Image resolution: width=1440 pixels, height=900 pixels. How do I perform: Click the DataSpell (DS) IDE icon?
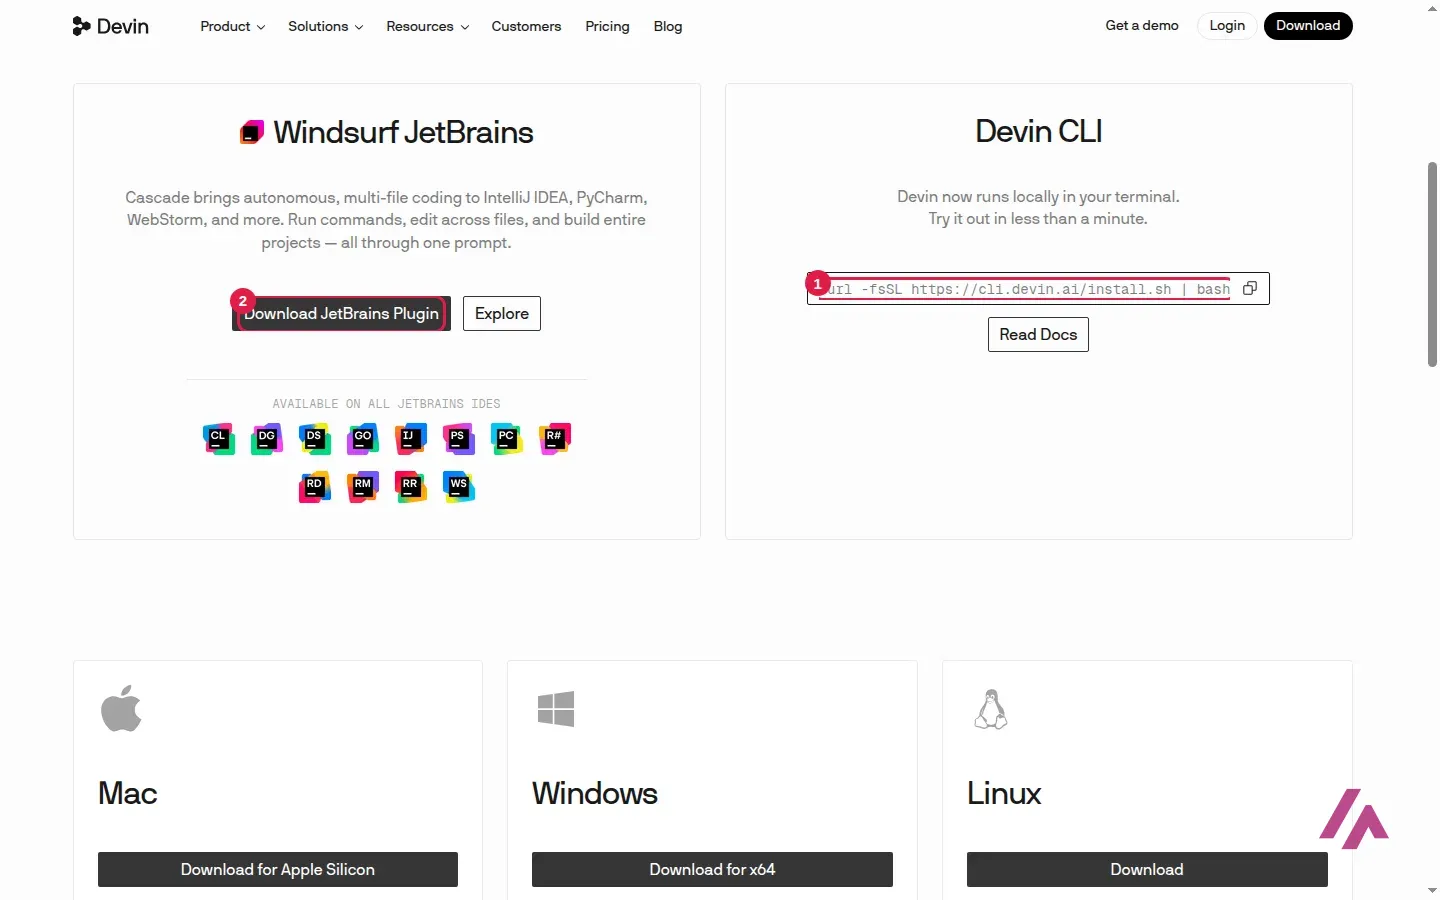(x=314, y=439)
